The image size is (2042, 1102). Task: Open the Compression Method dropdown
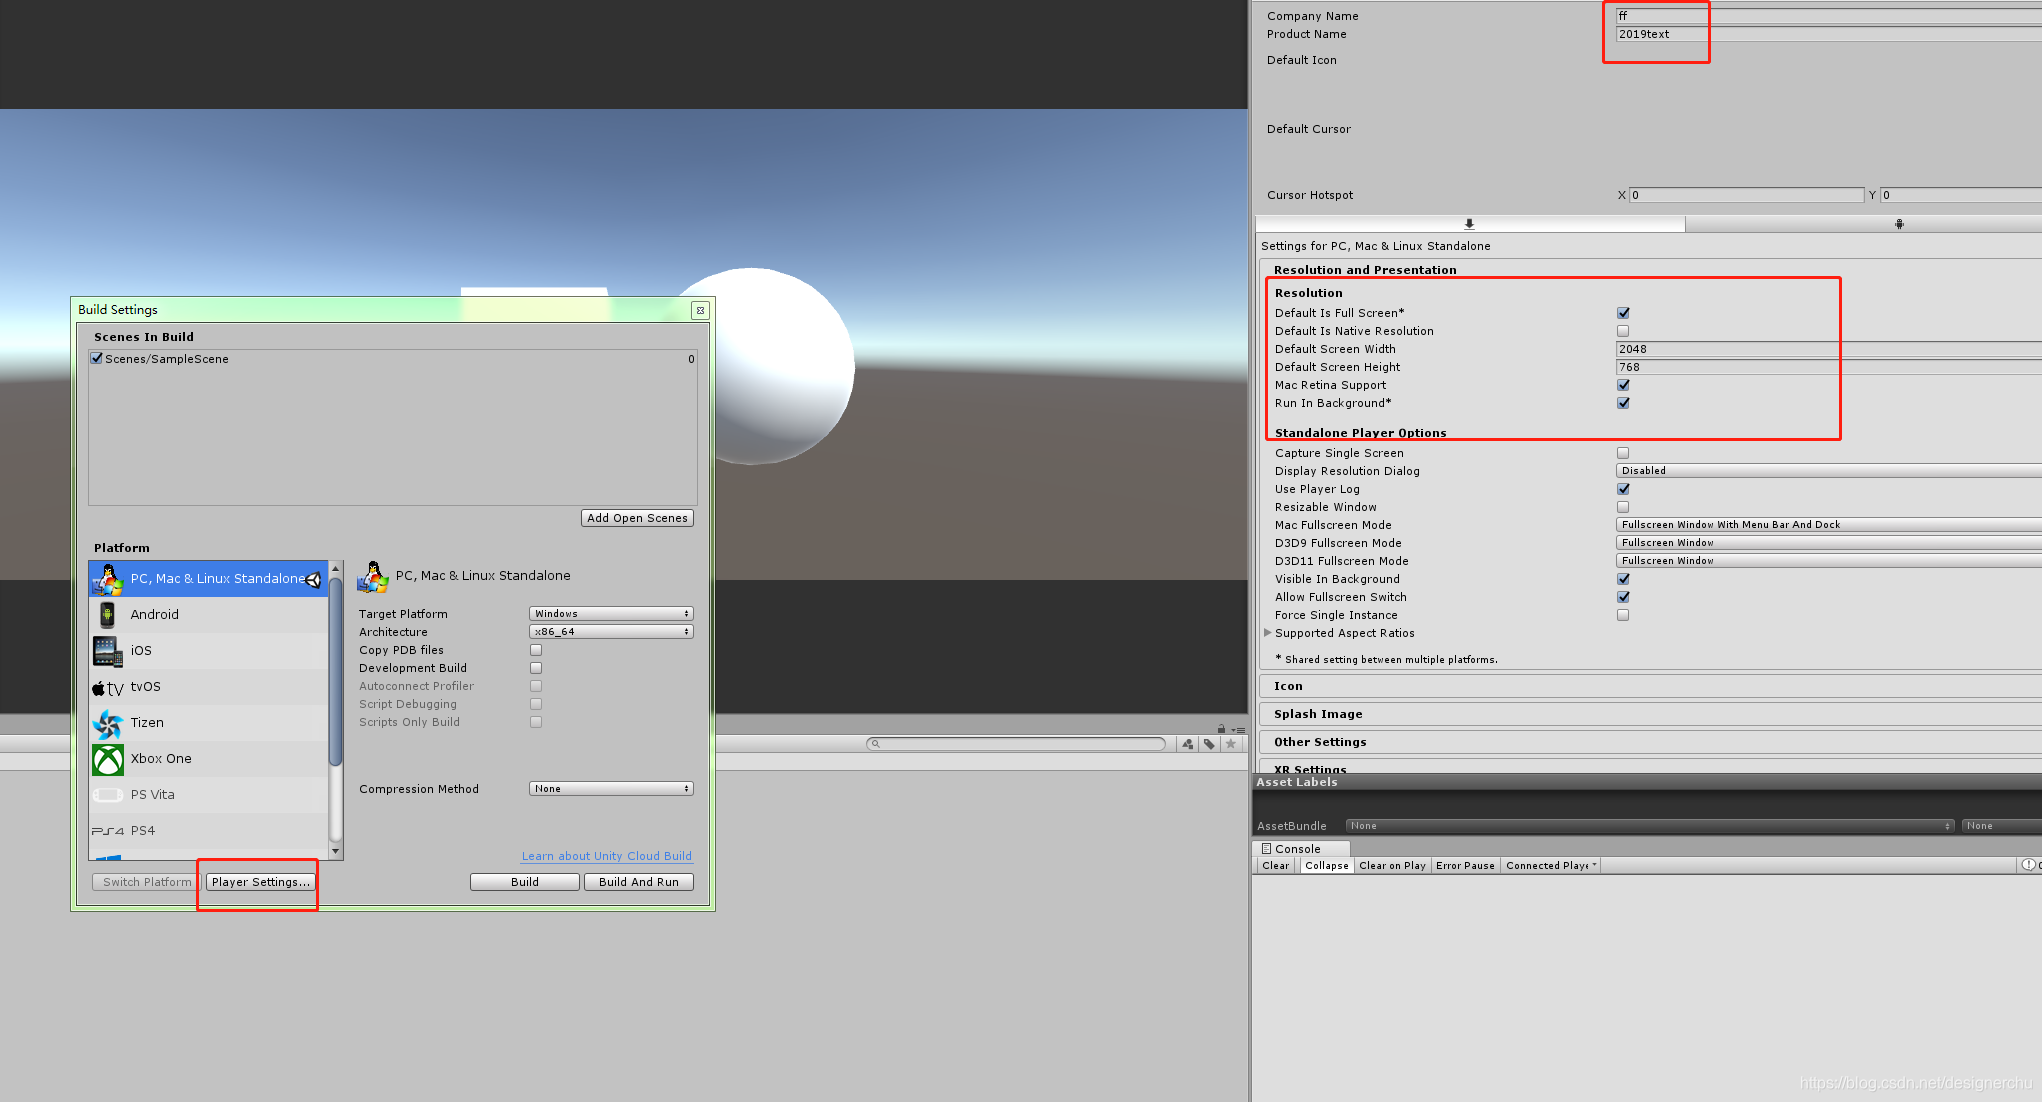tap(611, 789)
